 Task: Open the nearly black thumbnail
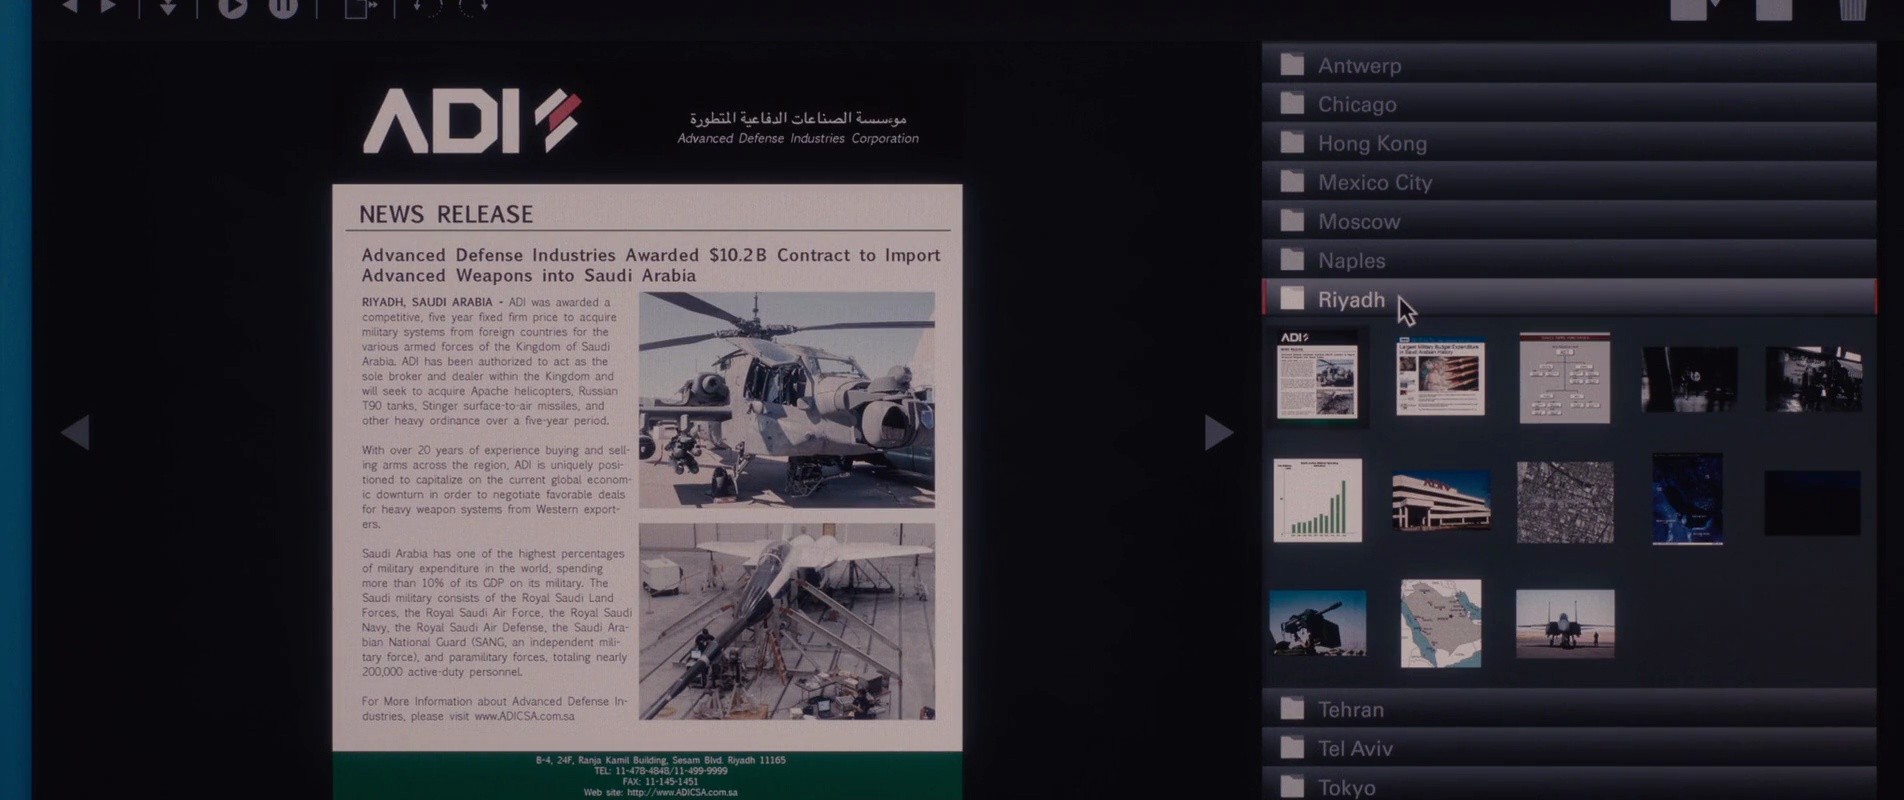pyautogui.click(x=1812, y=503)
